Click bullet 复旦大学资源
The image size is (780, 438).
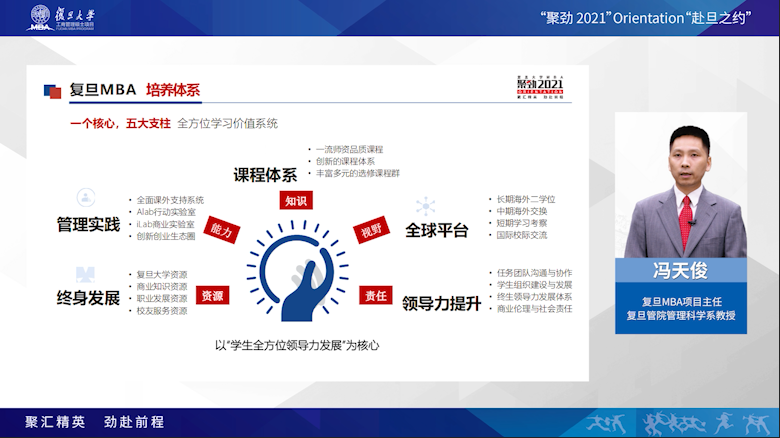[x=162, y=275]
